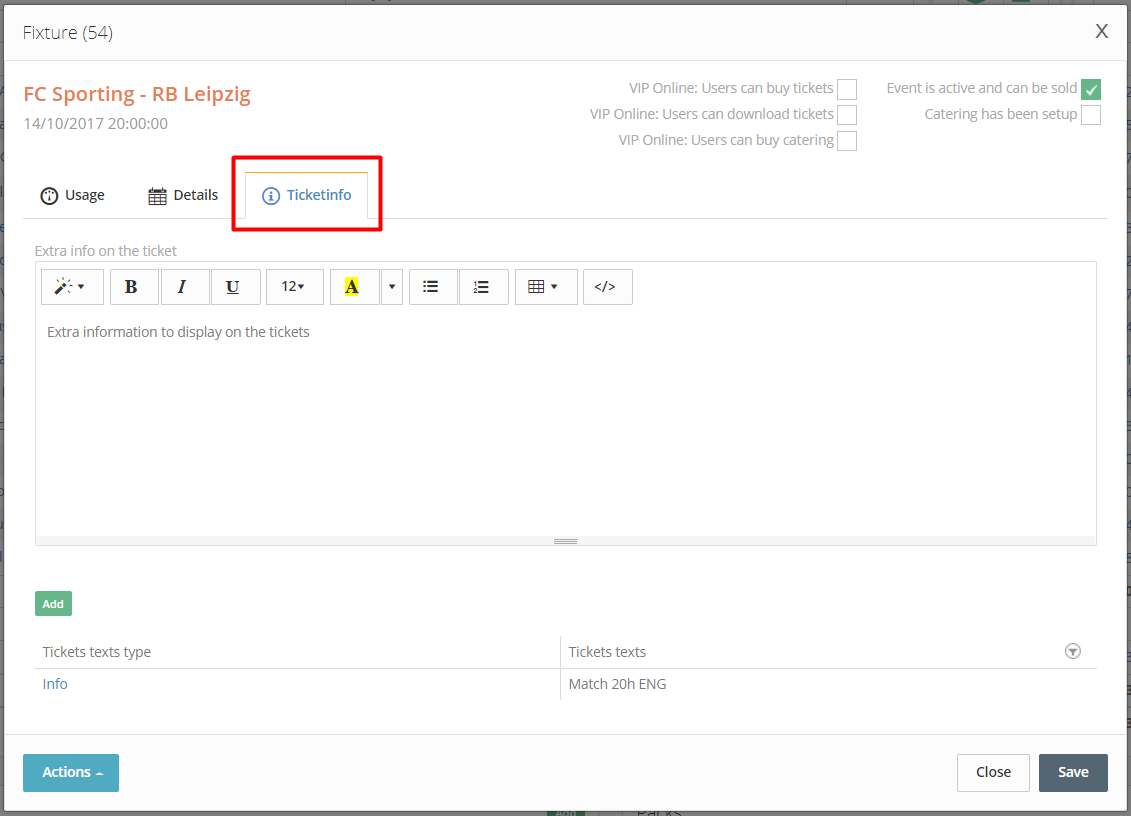Switch to the Usage tab
Screen dimensions: 1131x816
pos(73,196)
